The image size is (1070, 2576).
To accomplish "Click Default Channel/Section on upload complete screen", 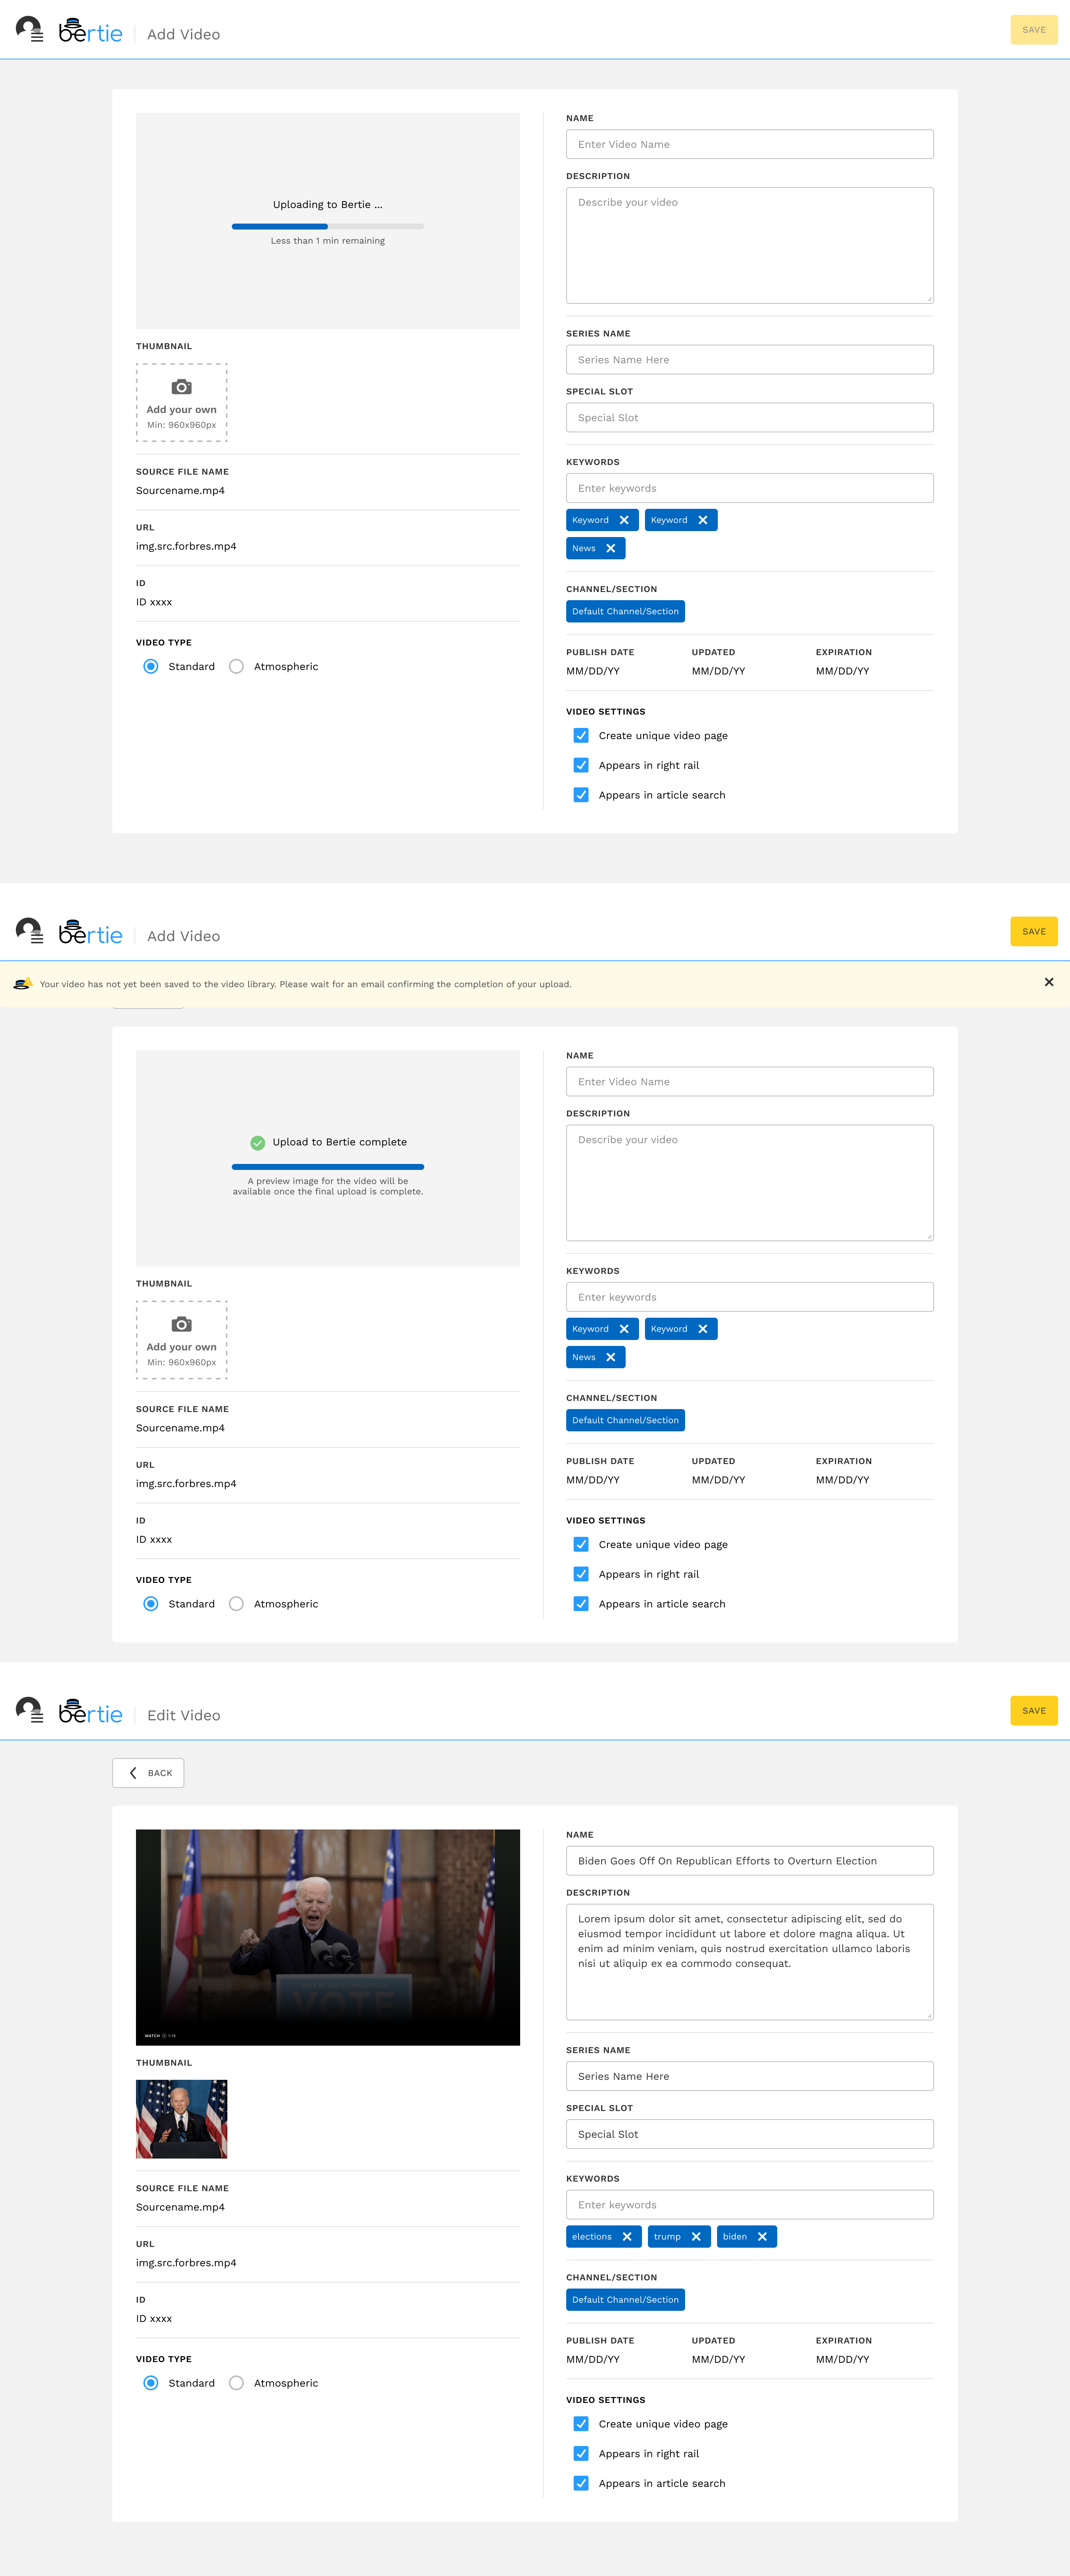I will pos(625,1420).
